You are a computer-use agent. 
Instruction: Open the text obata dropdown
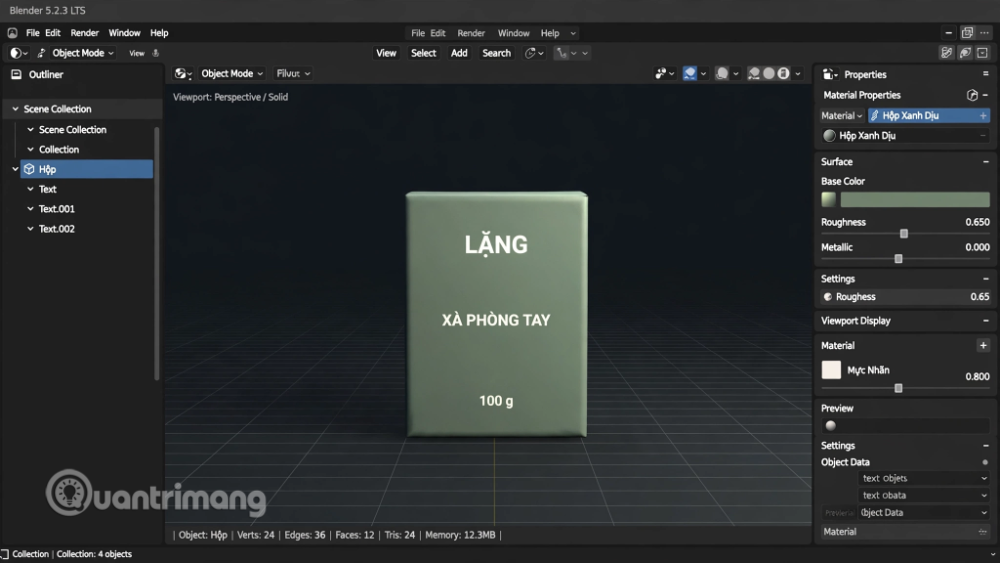pos(924,495)
